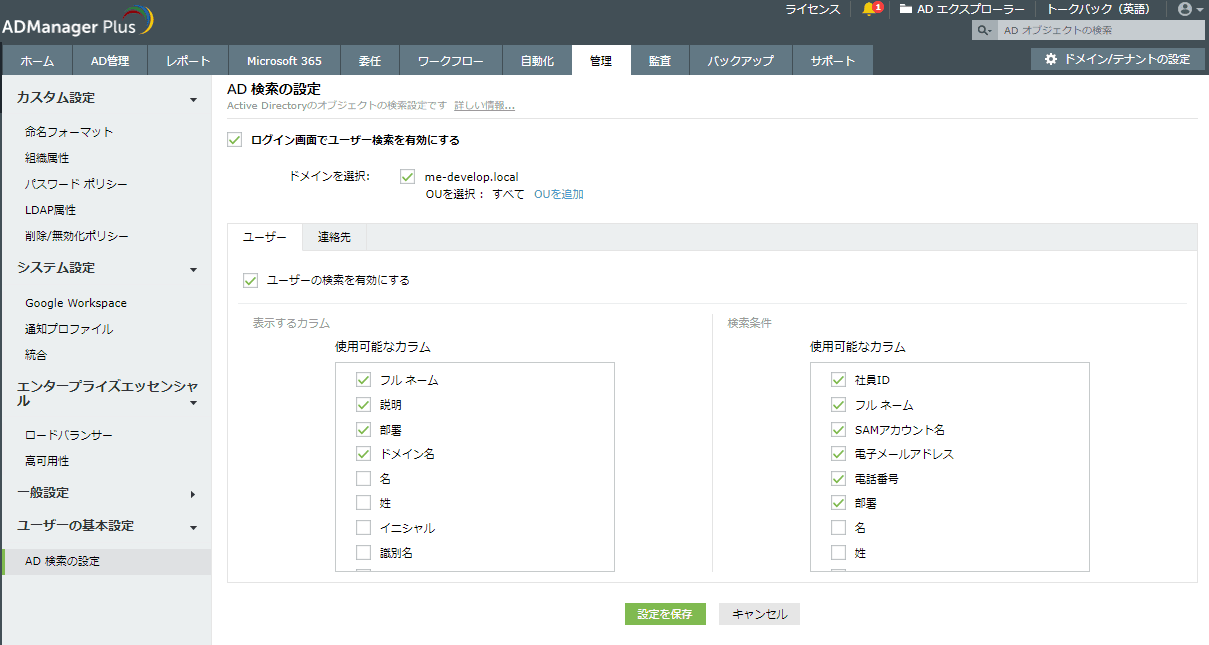
Task: Switch to the 連絡先 tab
Action: click(x=333, y=237)
